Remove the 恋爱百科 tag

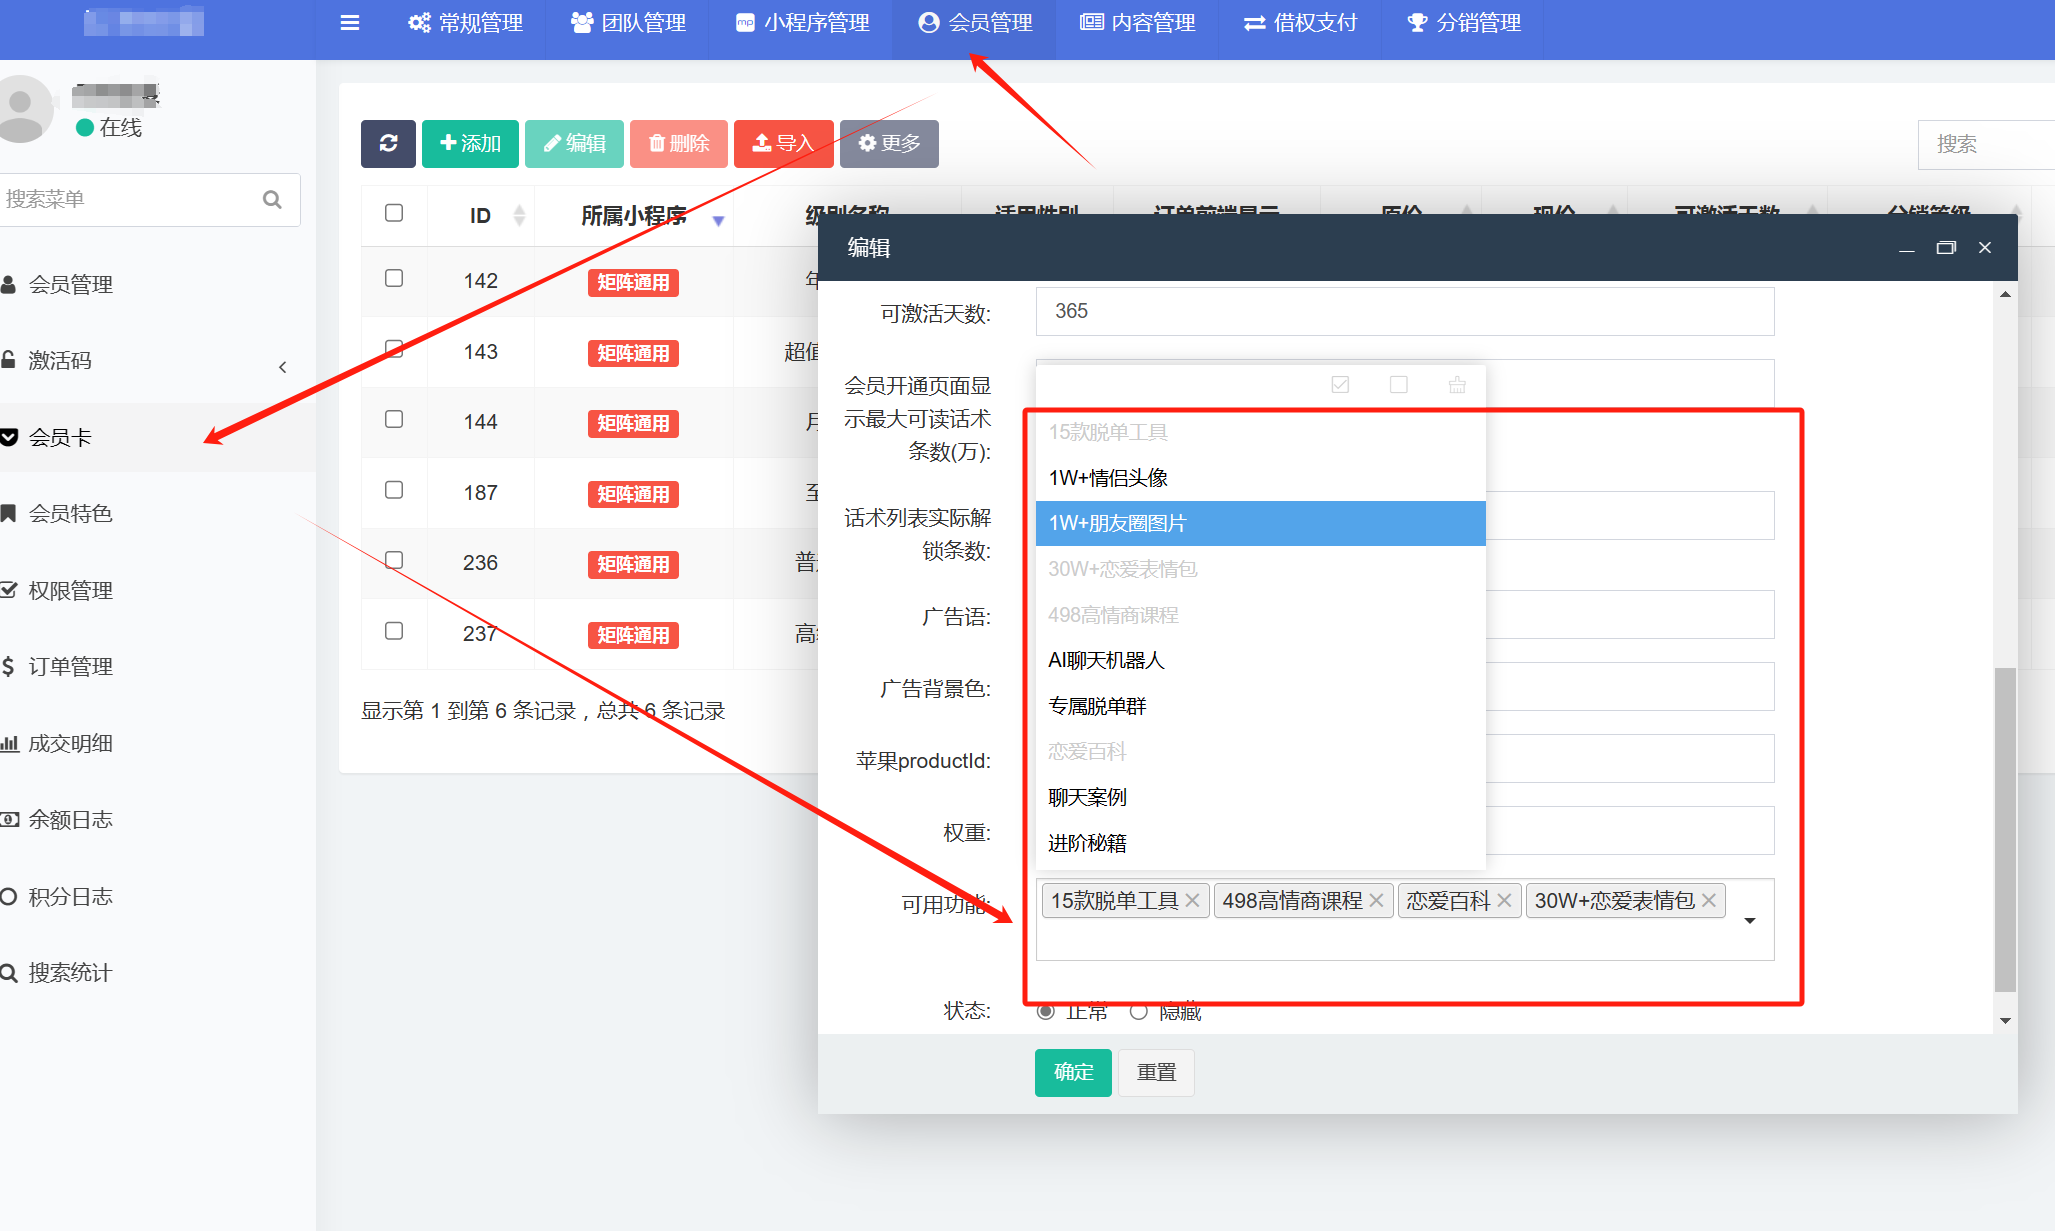click(1504, 901)
